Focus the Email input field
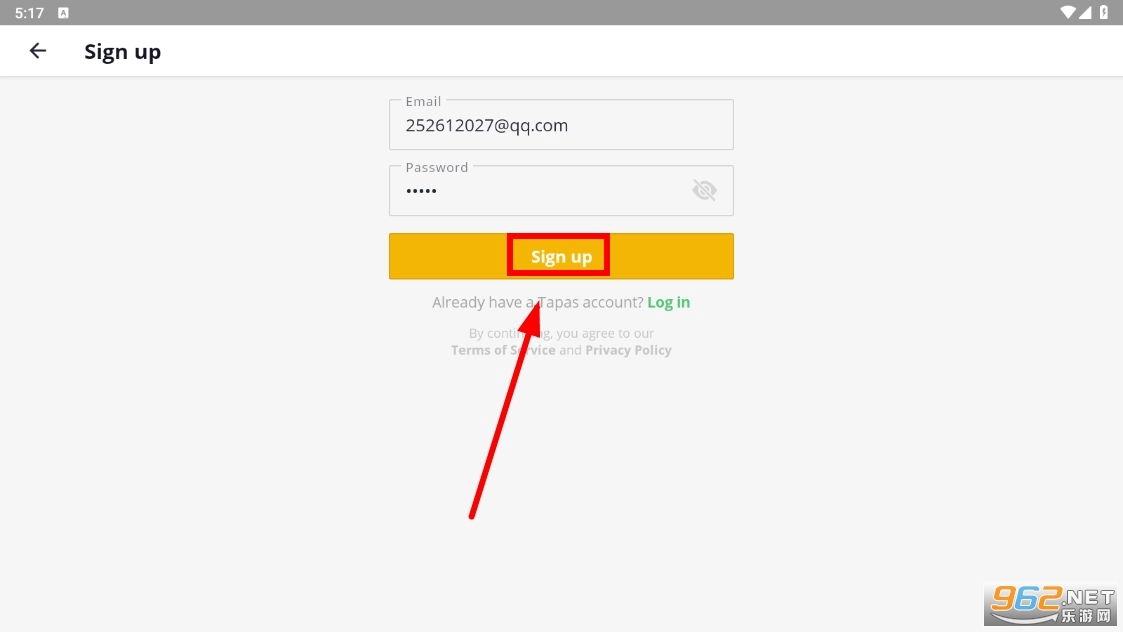The height and width of the screenshot is (632, 1123). pyautogui.click(x=561, y=125)
